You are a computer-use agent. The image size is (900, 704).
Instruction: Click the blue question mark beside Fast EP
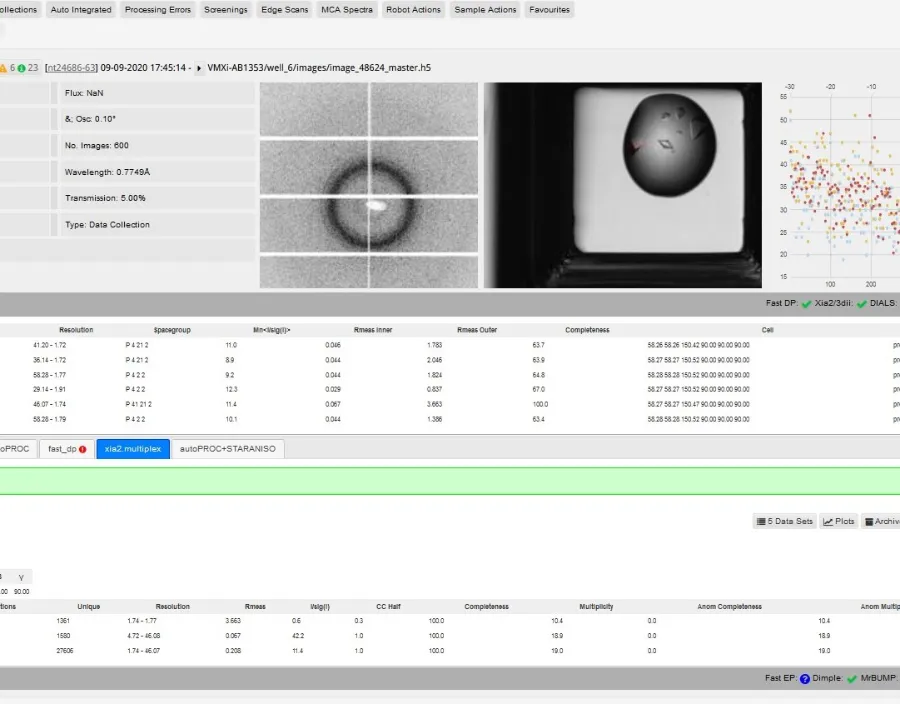805,679
